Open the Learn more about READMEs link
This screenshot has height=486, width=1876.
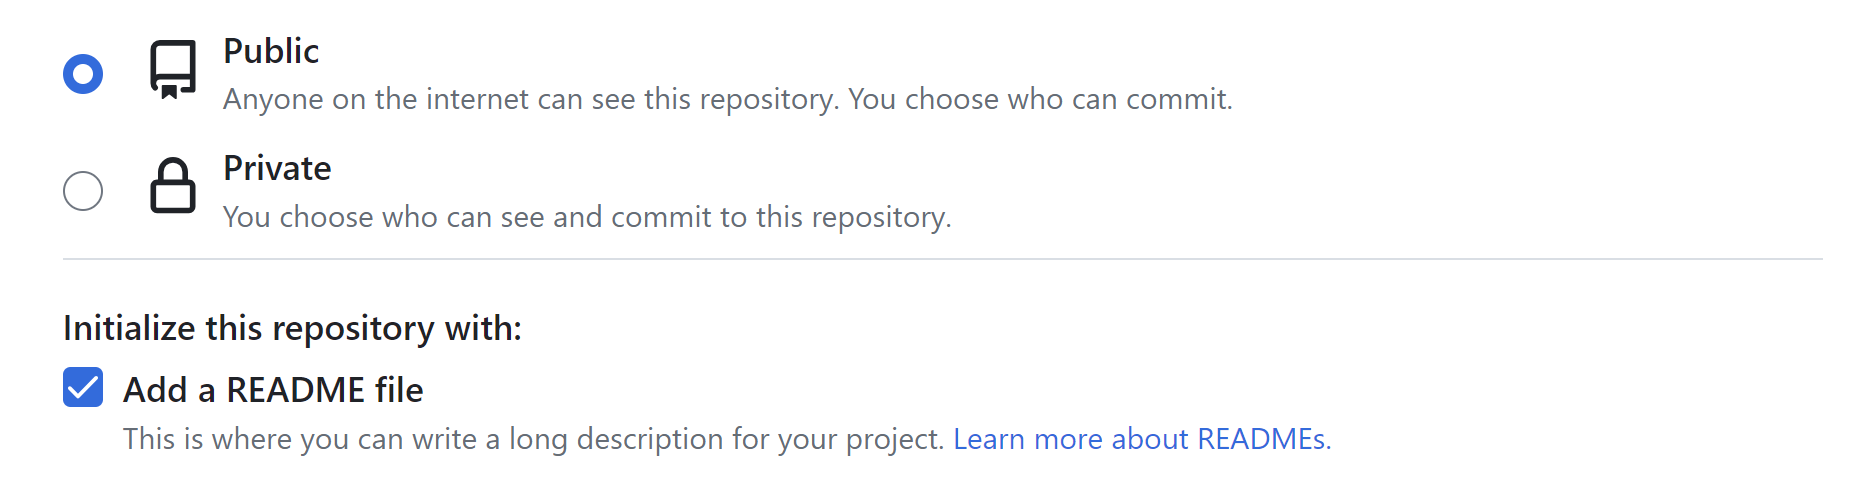click(1141, 439)
